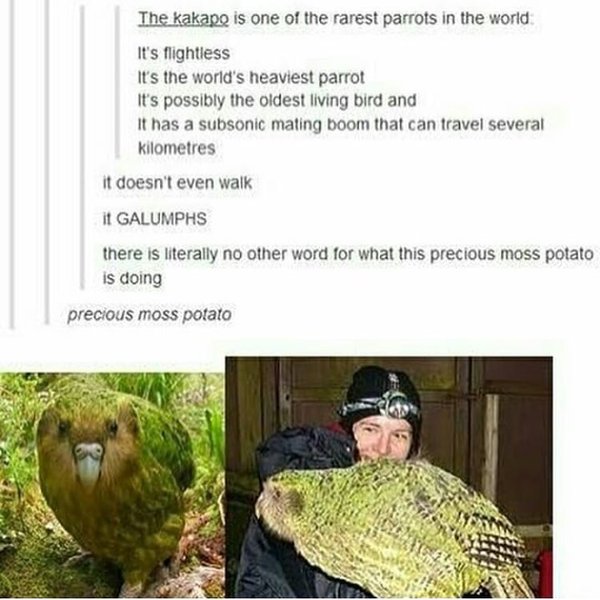Open photo of person holding kakapo
The image size is (600, 600).
tap(389, 477)
